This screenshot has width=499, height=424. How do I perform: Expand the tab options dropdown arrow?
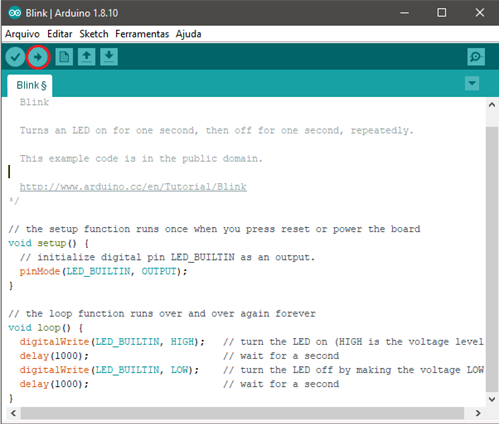(472, 83)
